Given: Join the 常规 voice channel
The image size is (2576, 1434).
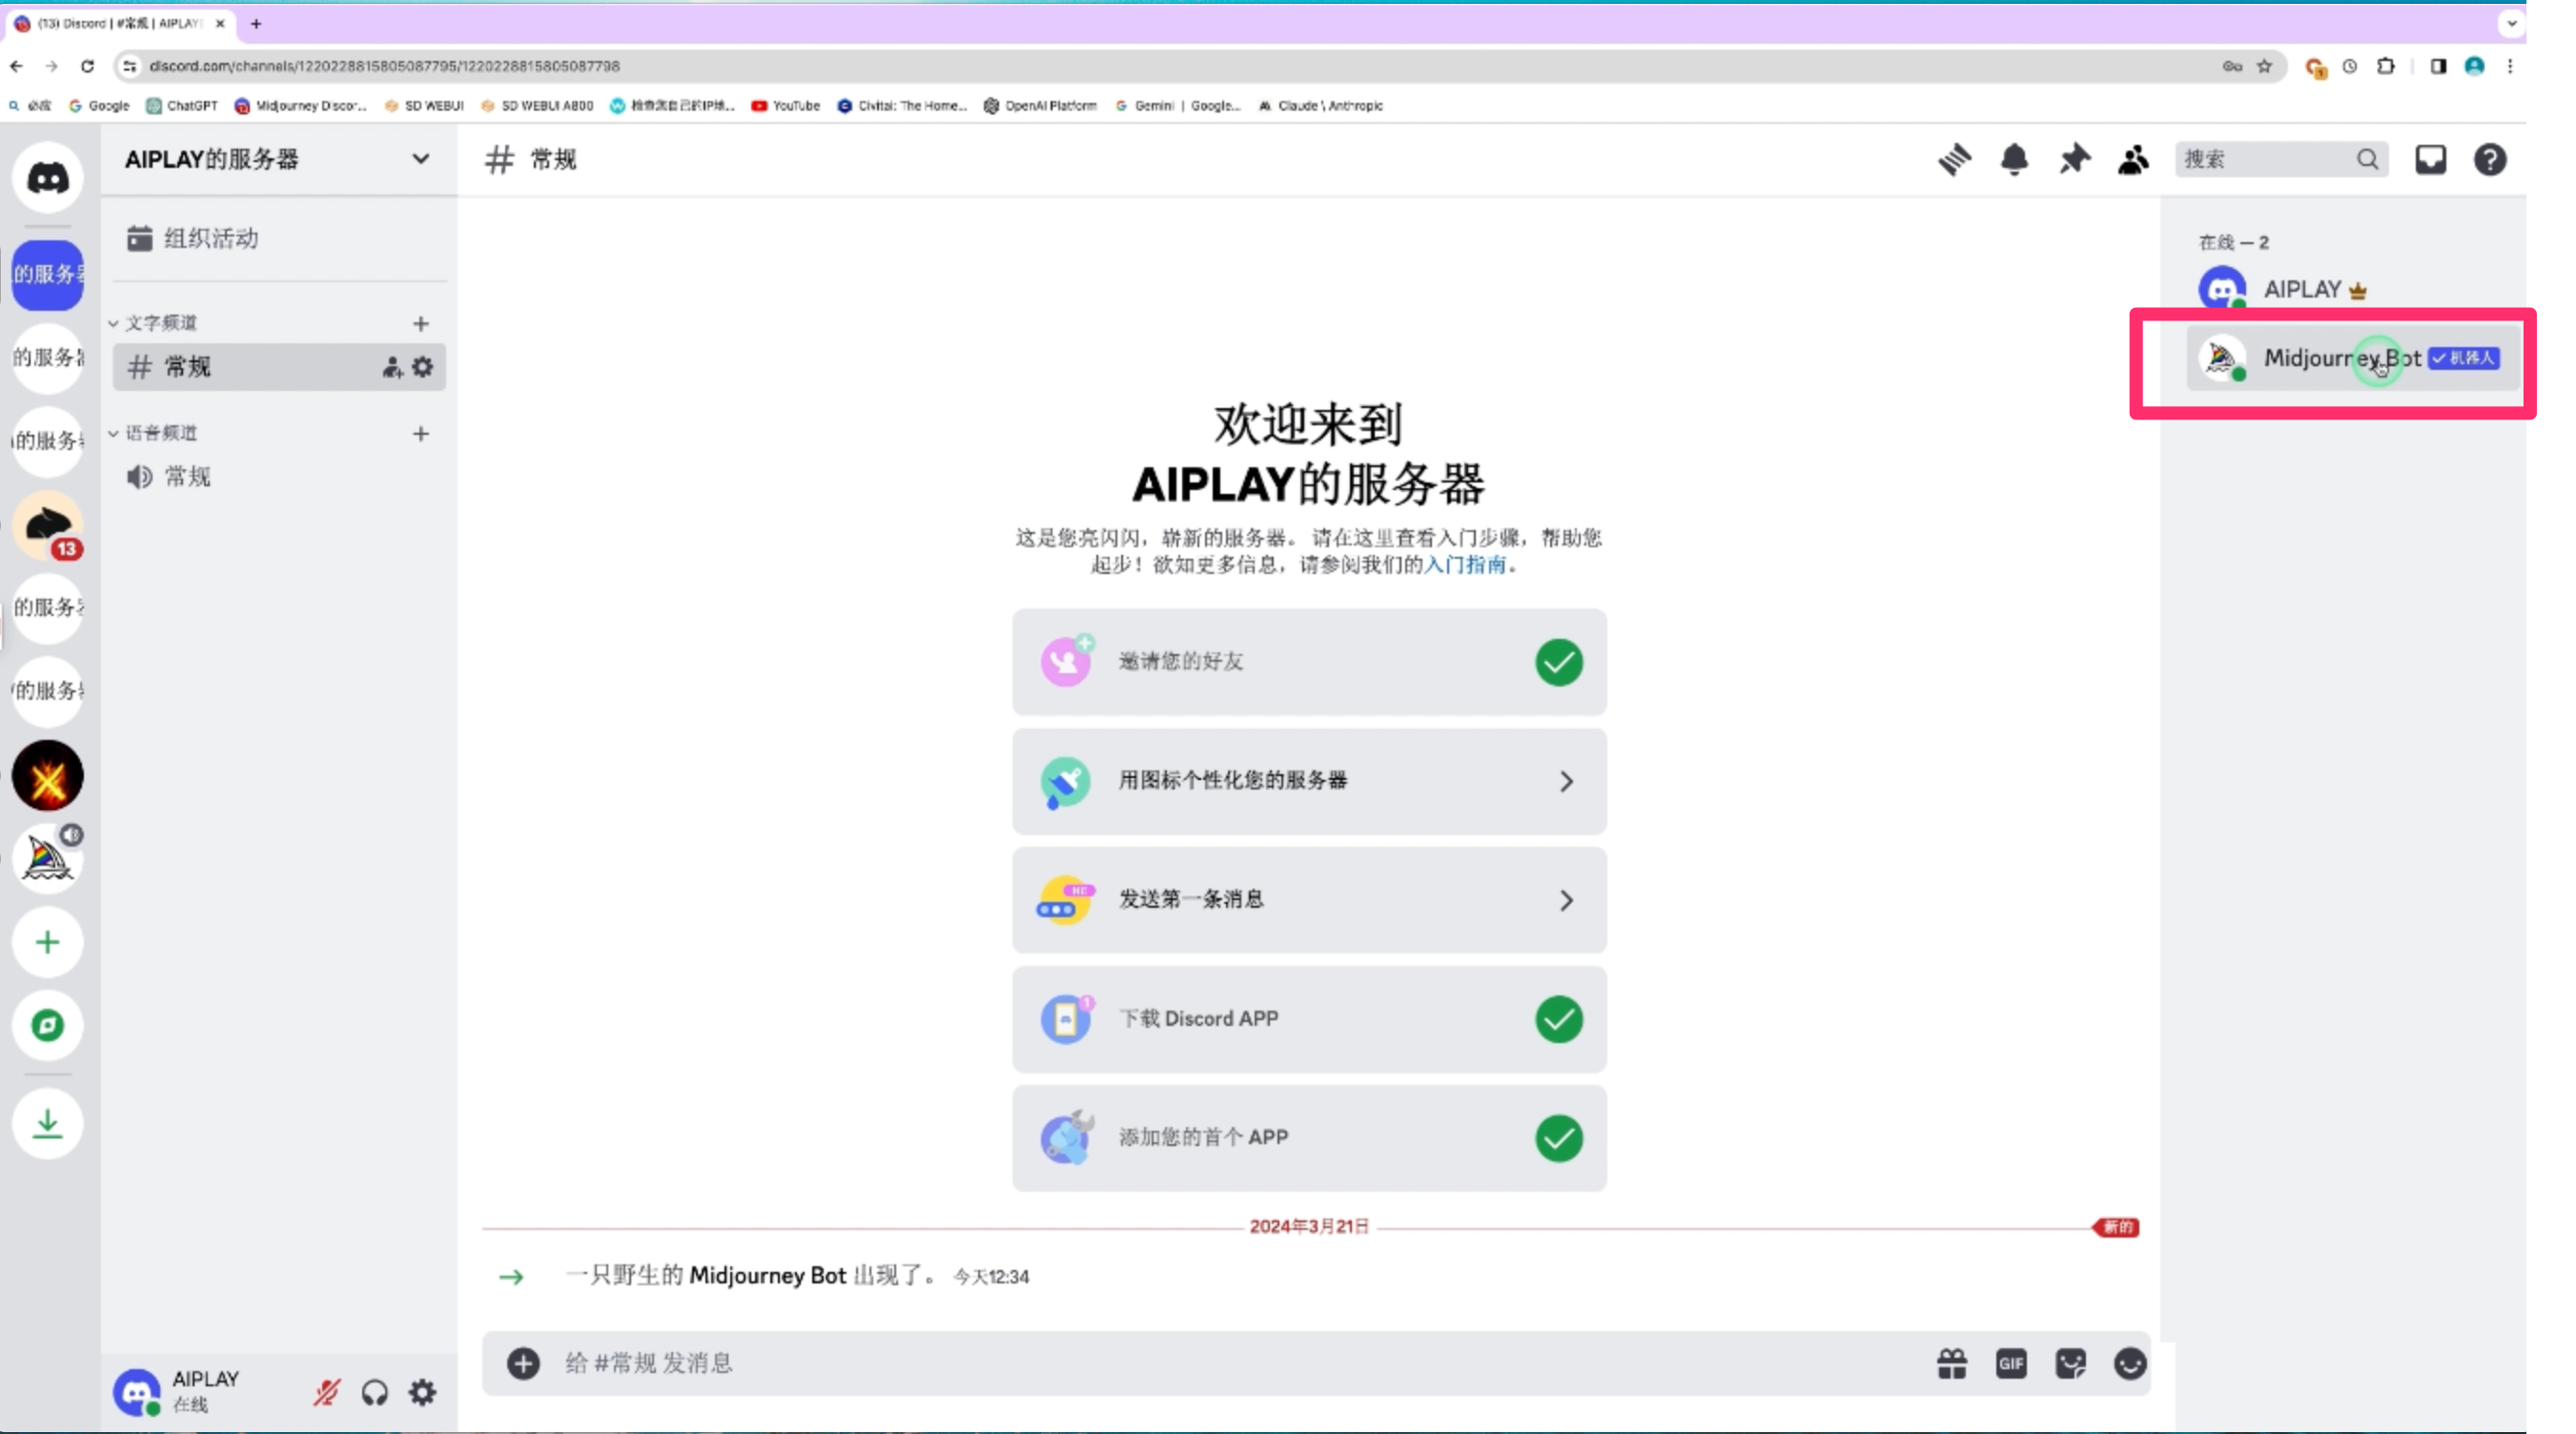Looking at the screenshot, I should (278, 477).
